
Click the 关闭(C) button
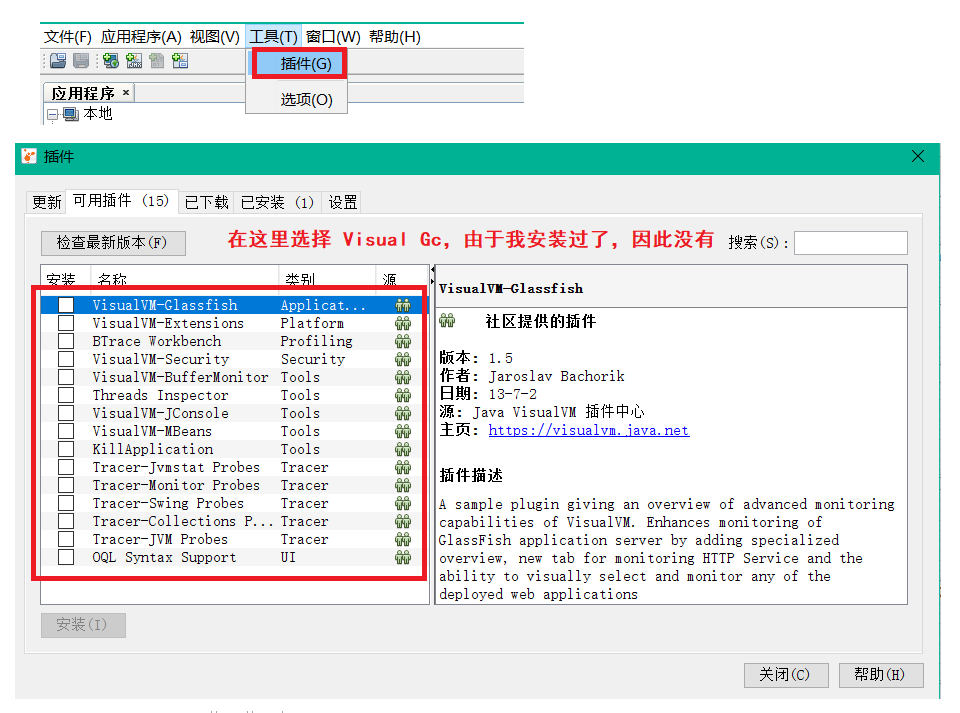(786, 675)
